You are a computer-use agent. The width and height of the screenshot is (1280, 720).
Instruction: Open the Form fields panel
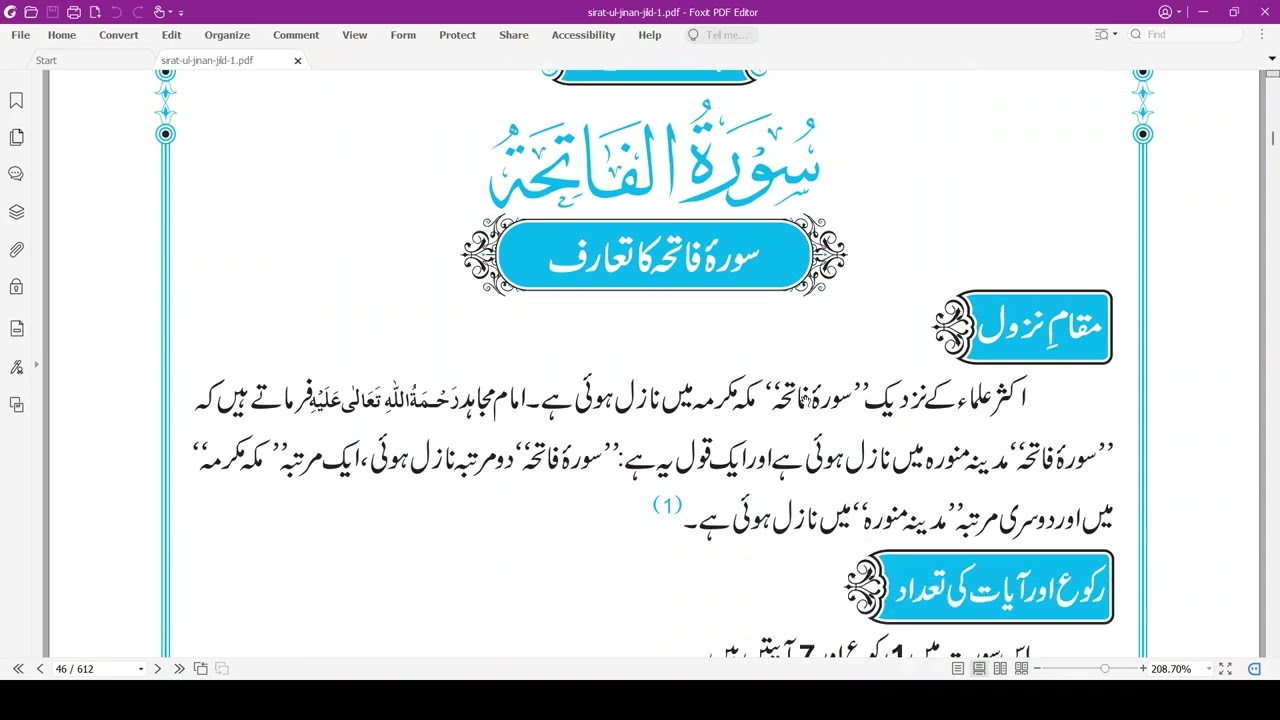(x=16, y=329)
